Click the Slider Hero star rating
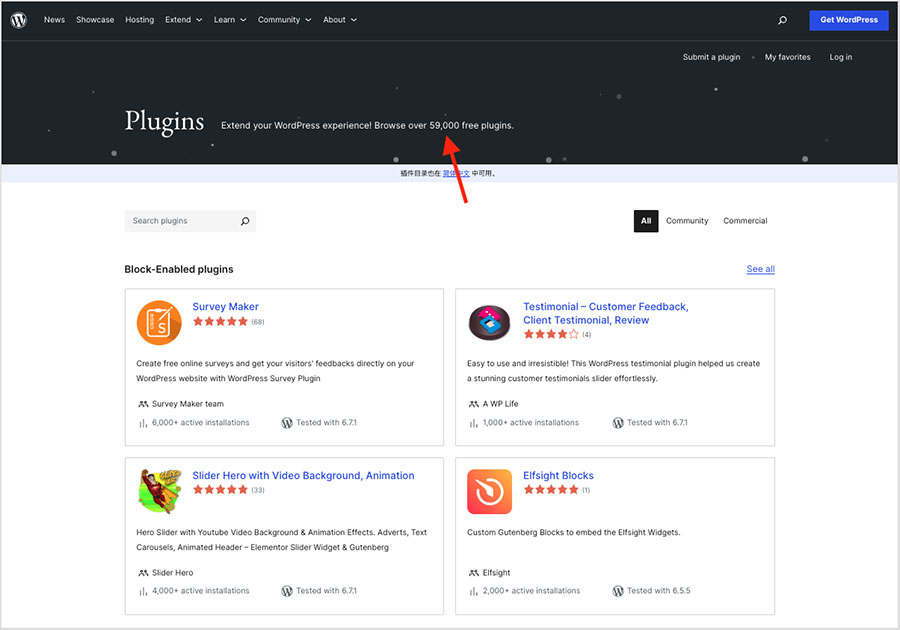900x630 pixels. [220, 489]
